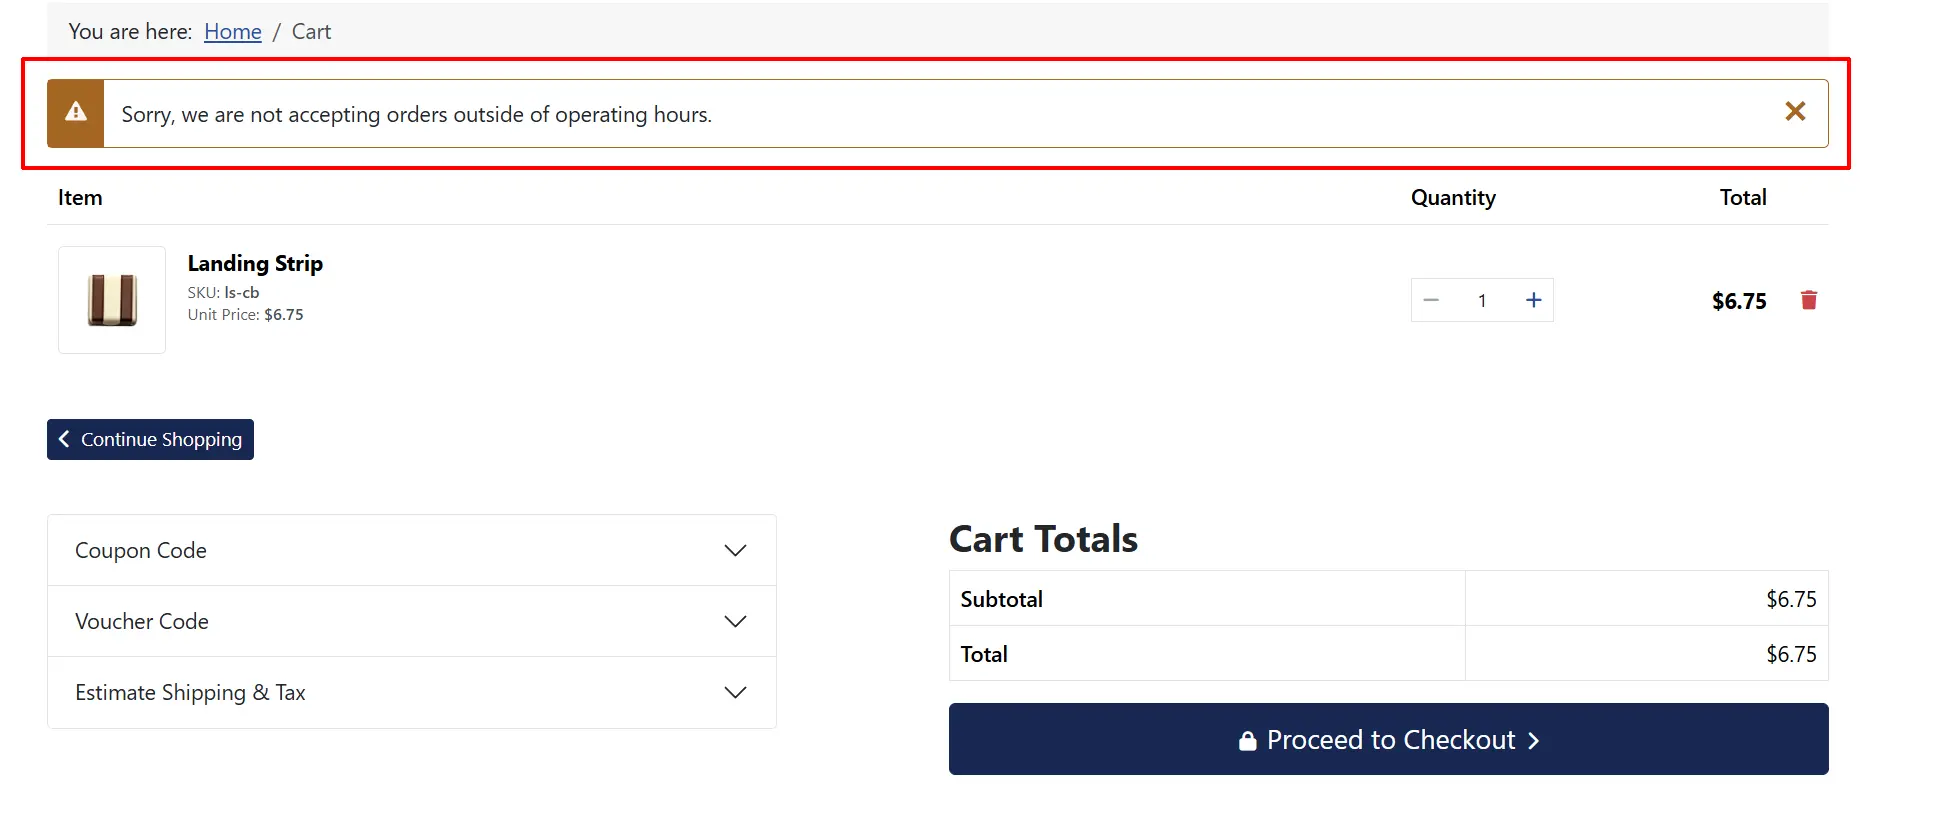Click the Proceed to Checkout button
This screenshot has width=1960, height=838.
pyautogui.click(x=1388, y=739)
